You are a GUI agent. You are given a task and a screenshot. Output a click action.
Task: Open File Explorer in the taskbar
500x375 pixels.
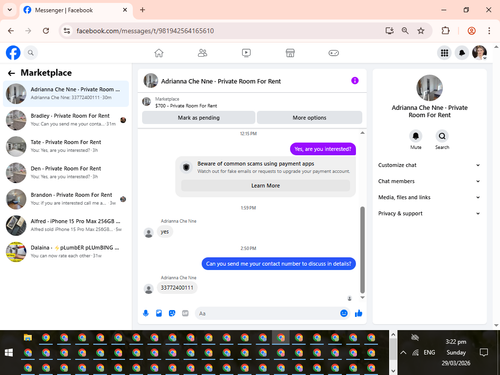(28, 338)
